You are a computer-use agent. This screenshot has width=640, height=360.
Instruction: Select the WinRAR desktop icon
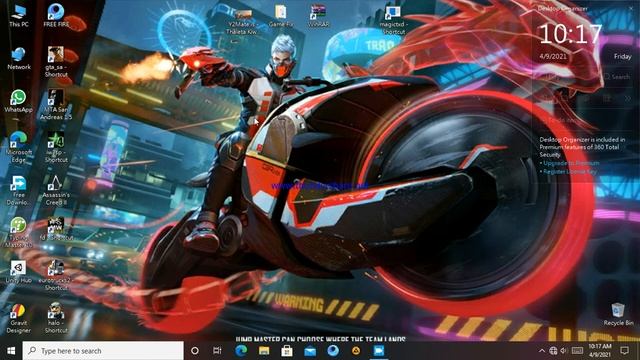tap(318, 16)
